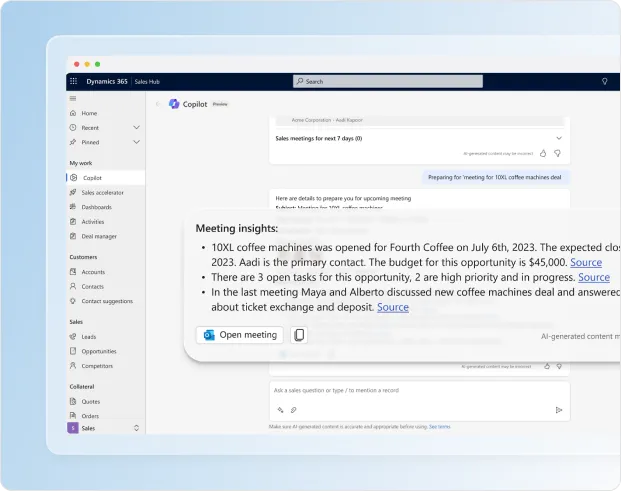The image size is (621, 491).
Task: Open Contacts under Customers
Action: [x=92, y=287]
